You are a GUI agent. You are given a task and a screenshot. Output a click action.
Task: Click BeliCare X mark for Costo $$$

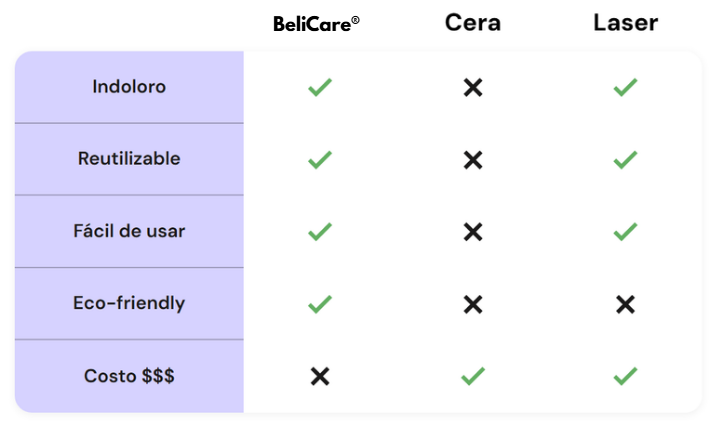(320, 376)
